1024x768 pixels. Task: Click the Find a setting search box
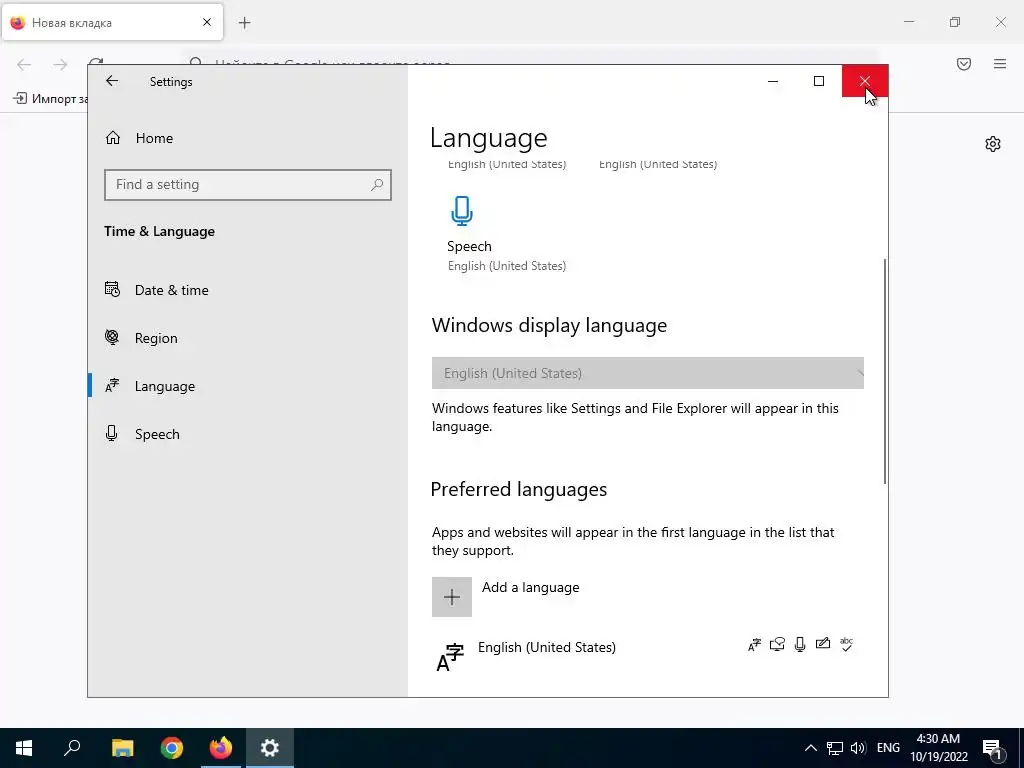[248, 185]
